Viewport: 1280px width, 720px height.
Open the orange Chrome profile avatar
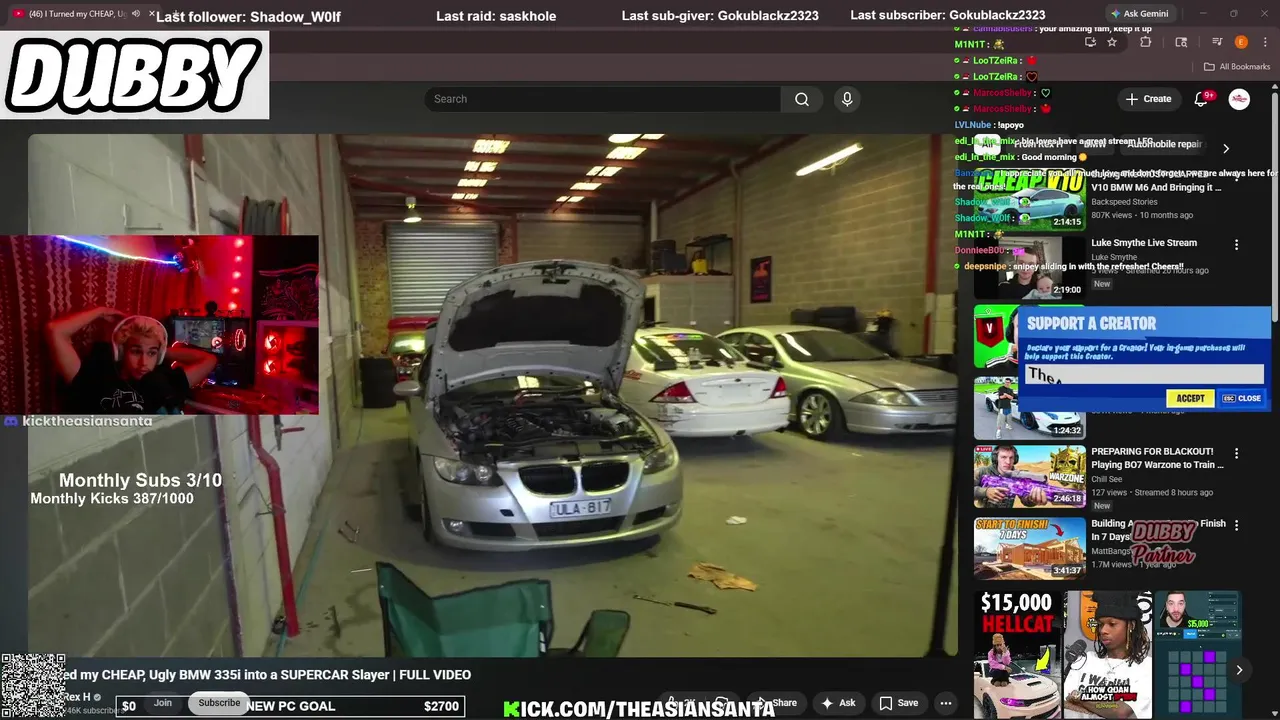click(1241, 42)
